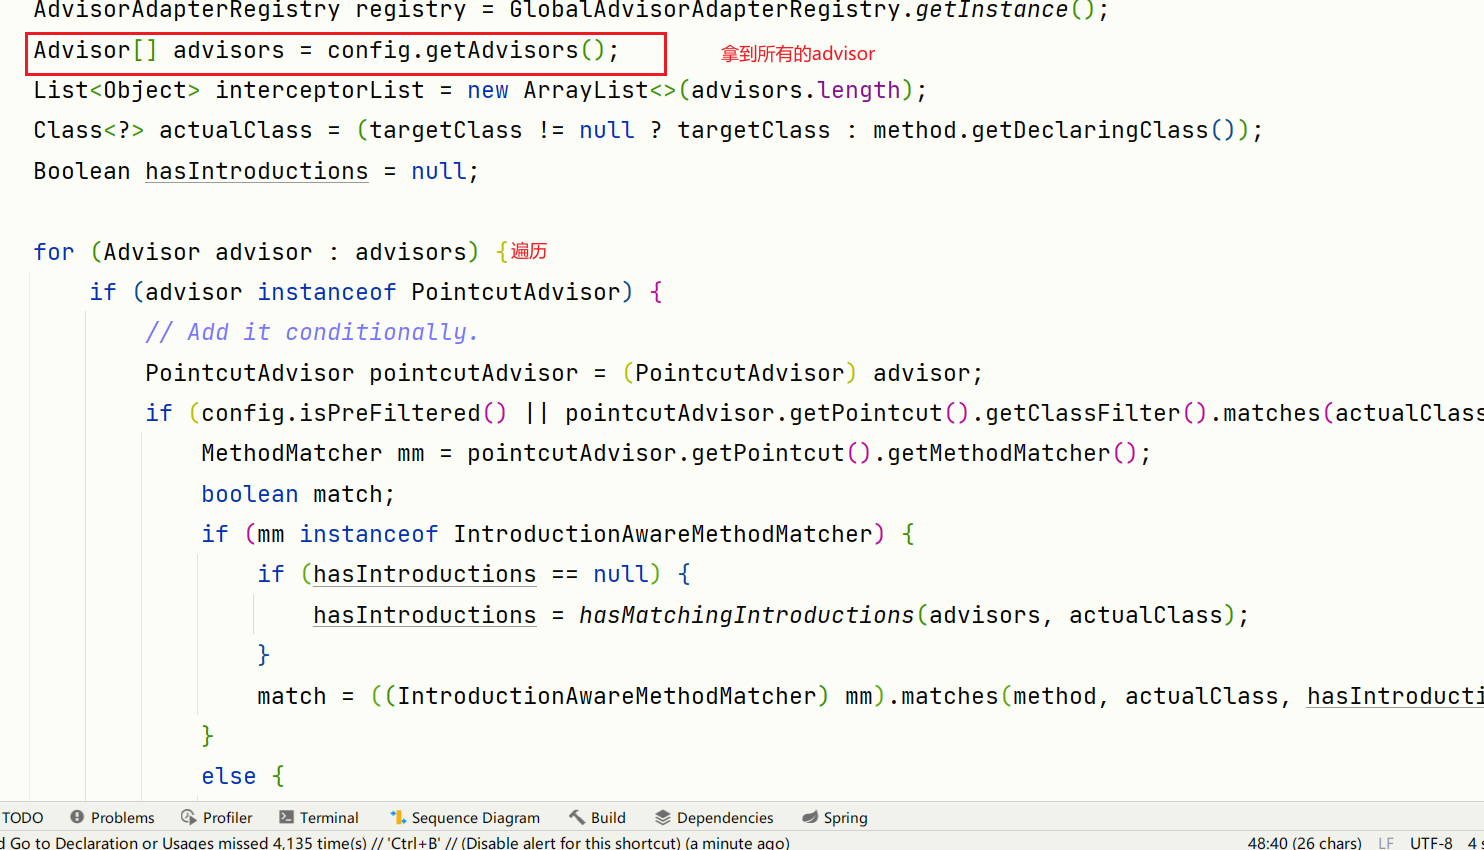Change the UTF-8 file encoding

click(x=1431, y=842)
